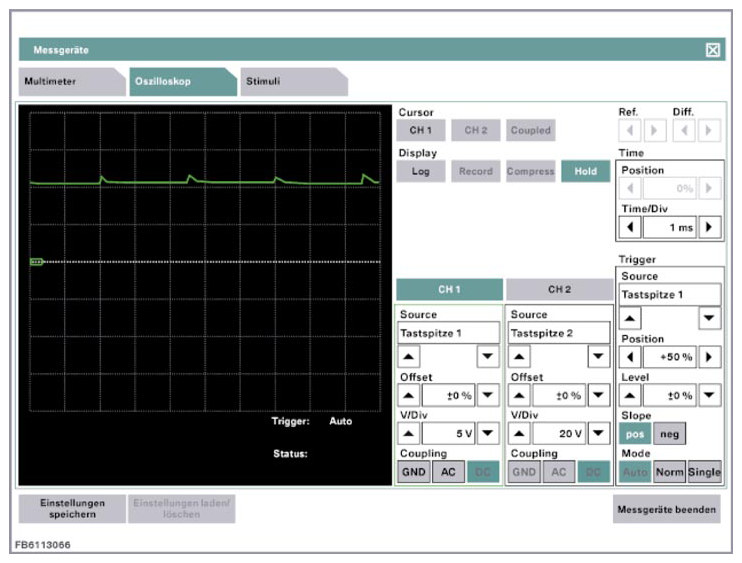Increase CH 2 V/Div with up arrow
The image size is (742, 563).
(x=519, y=433)
